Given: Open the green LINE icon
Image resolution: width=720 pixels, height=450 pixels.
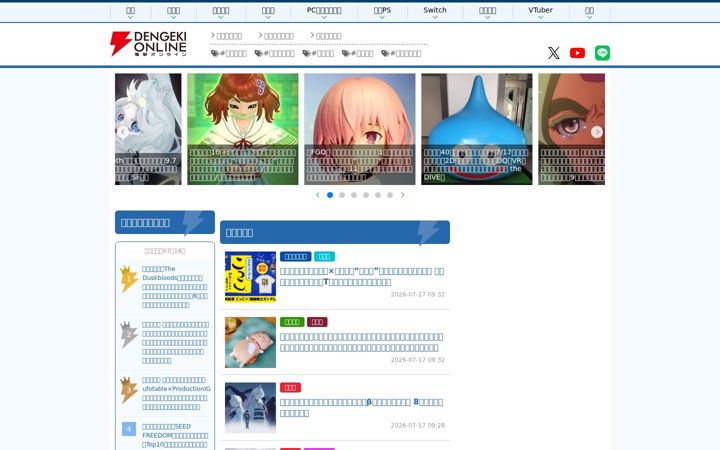Looking at the screenshot, I should (x=602, y=53).
